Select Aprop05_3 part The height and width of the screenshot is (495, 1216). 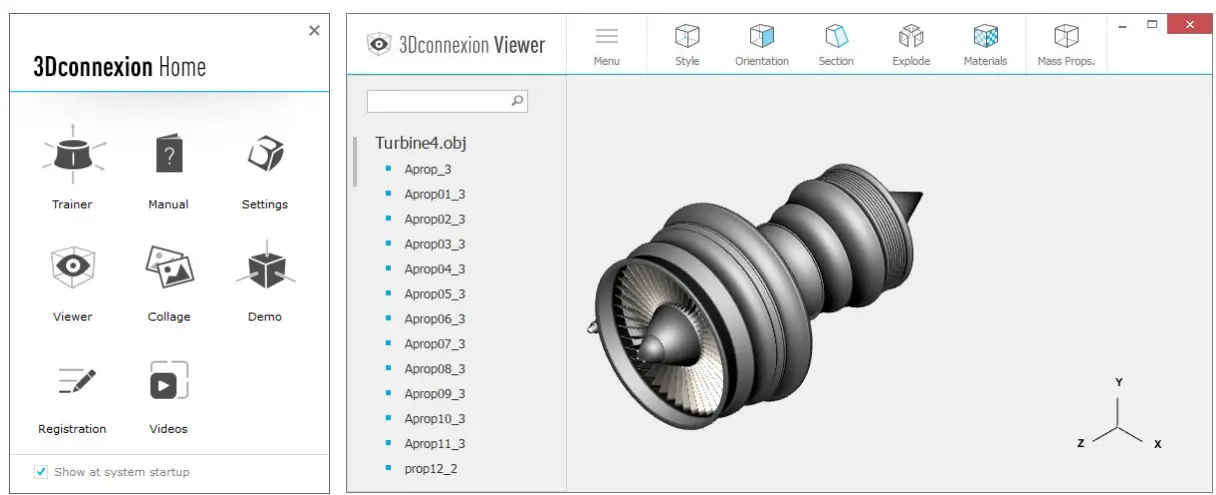pyautogui.click(x=435, y=294)
